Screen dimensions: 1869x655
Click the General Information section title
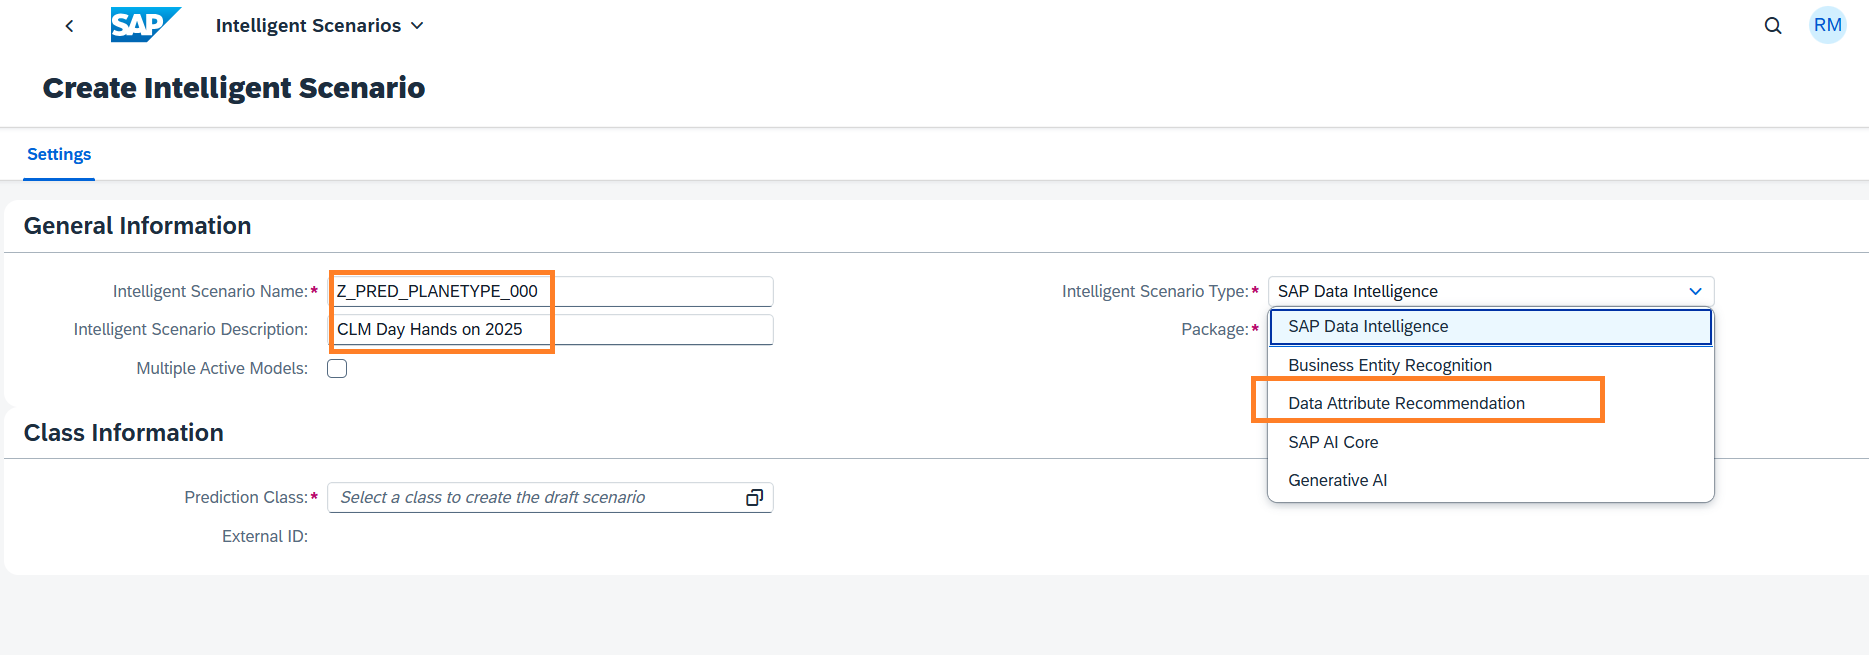pyautogui.click(x=137, y=226)
